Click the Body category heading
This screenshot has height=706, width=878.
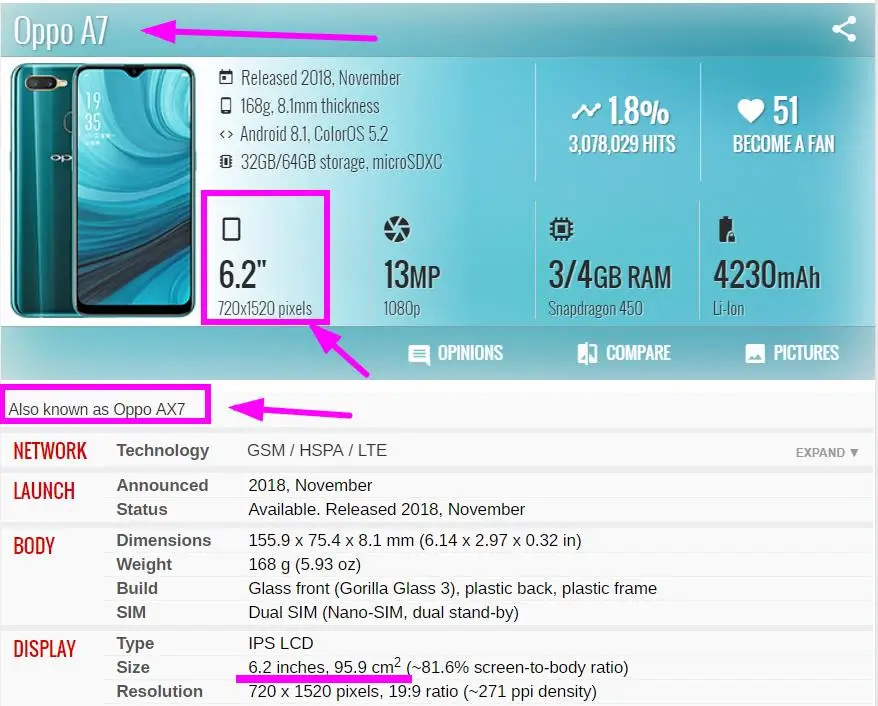pyautogui.click(x=34, y=546)
